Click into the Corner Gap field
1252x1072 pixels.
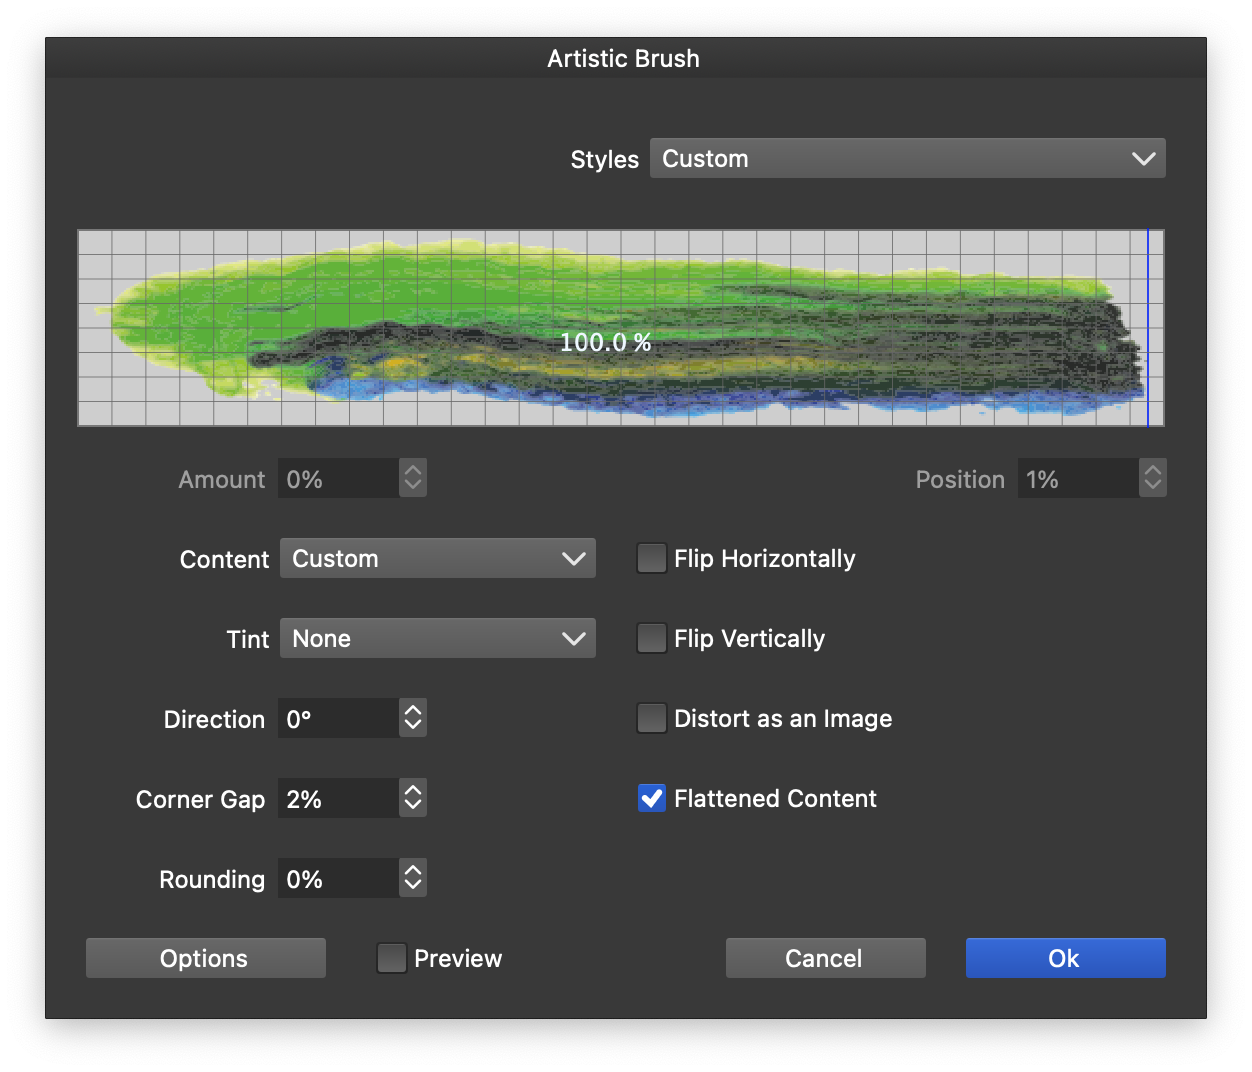point(338,799)
